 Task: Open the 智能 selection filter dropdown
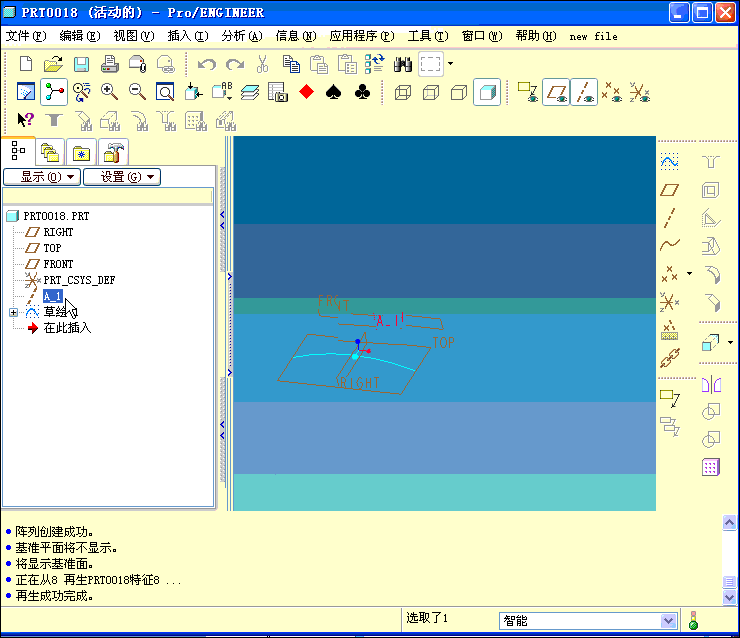tap(667, 621)
